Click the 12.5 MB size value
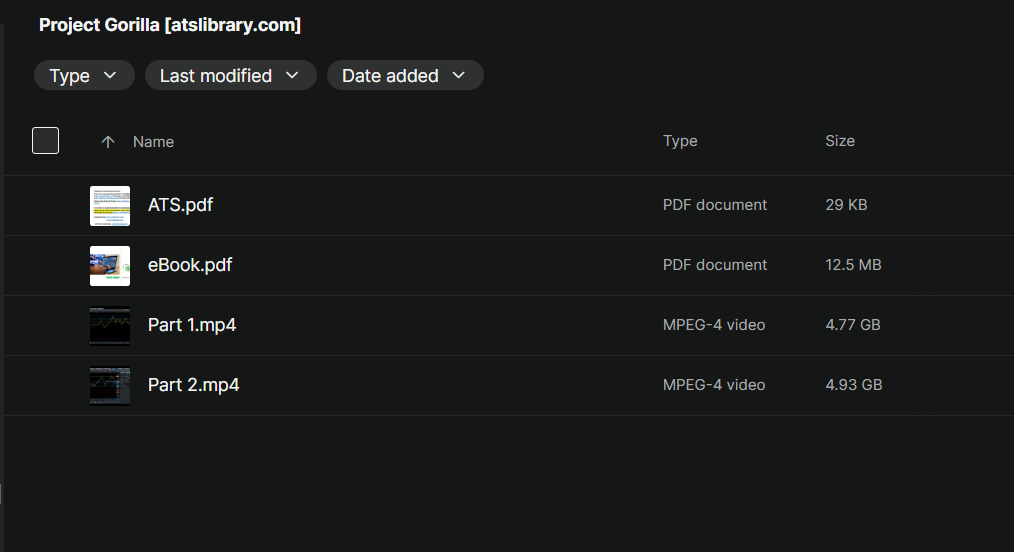Viewport: 1014px width, 552px height. point(853,265)
